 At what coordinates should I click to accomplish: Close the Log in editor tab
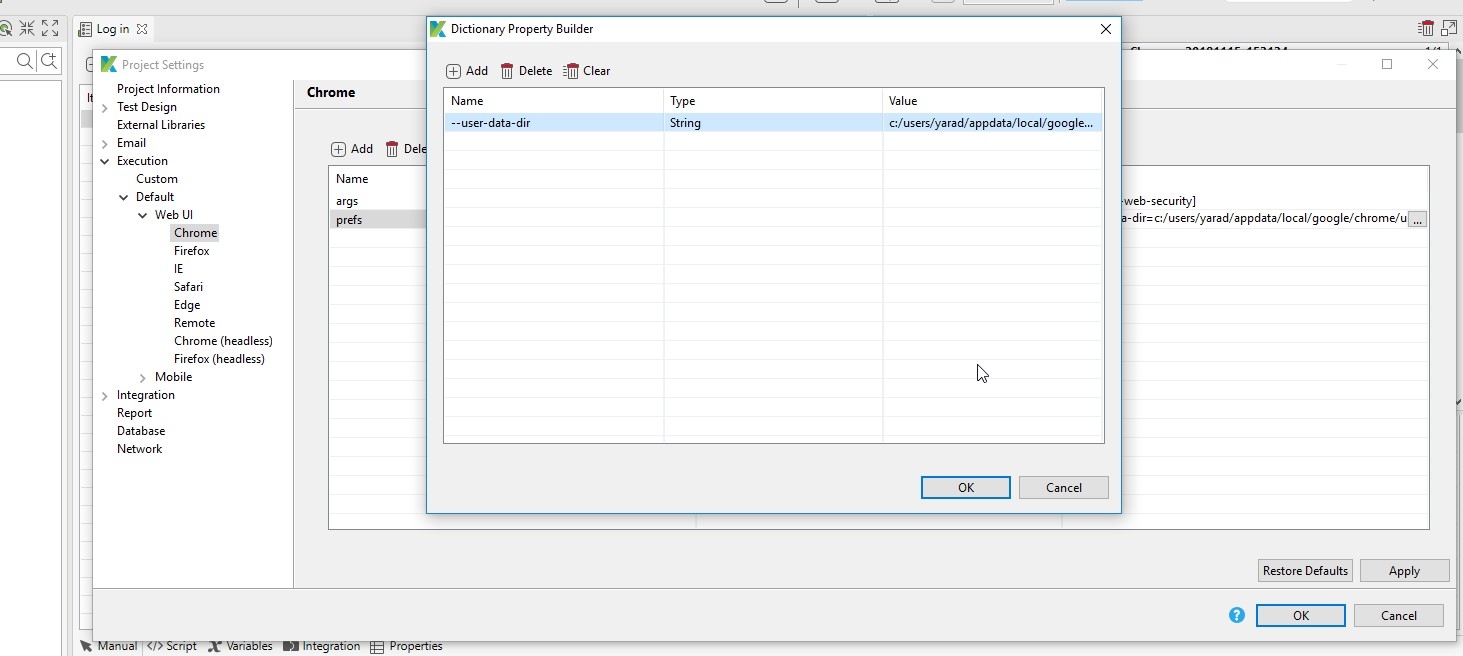click(x=142, y=30)
